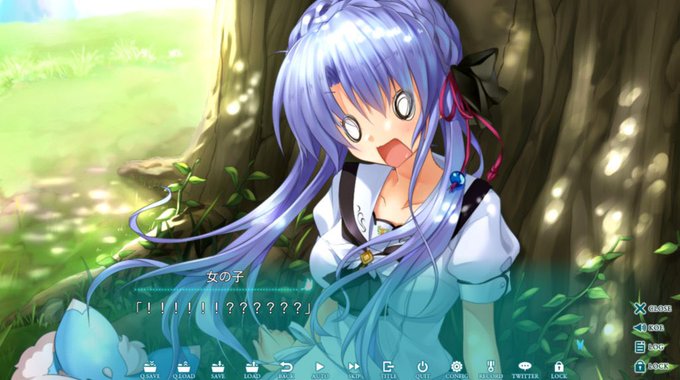Hide the message window with CLOSE

pos(653,308)
